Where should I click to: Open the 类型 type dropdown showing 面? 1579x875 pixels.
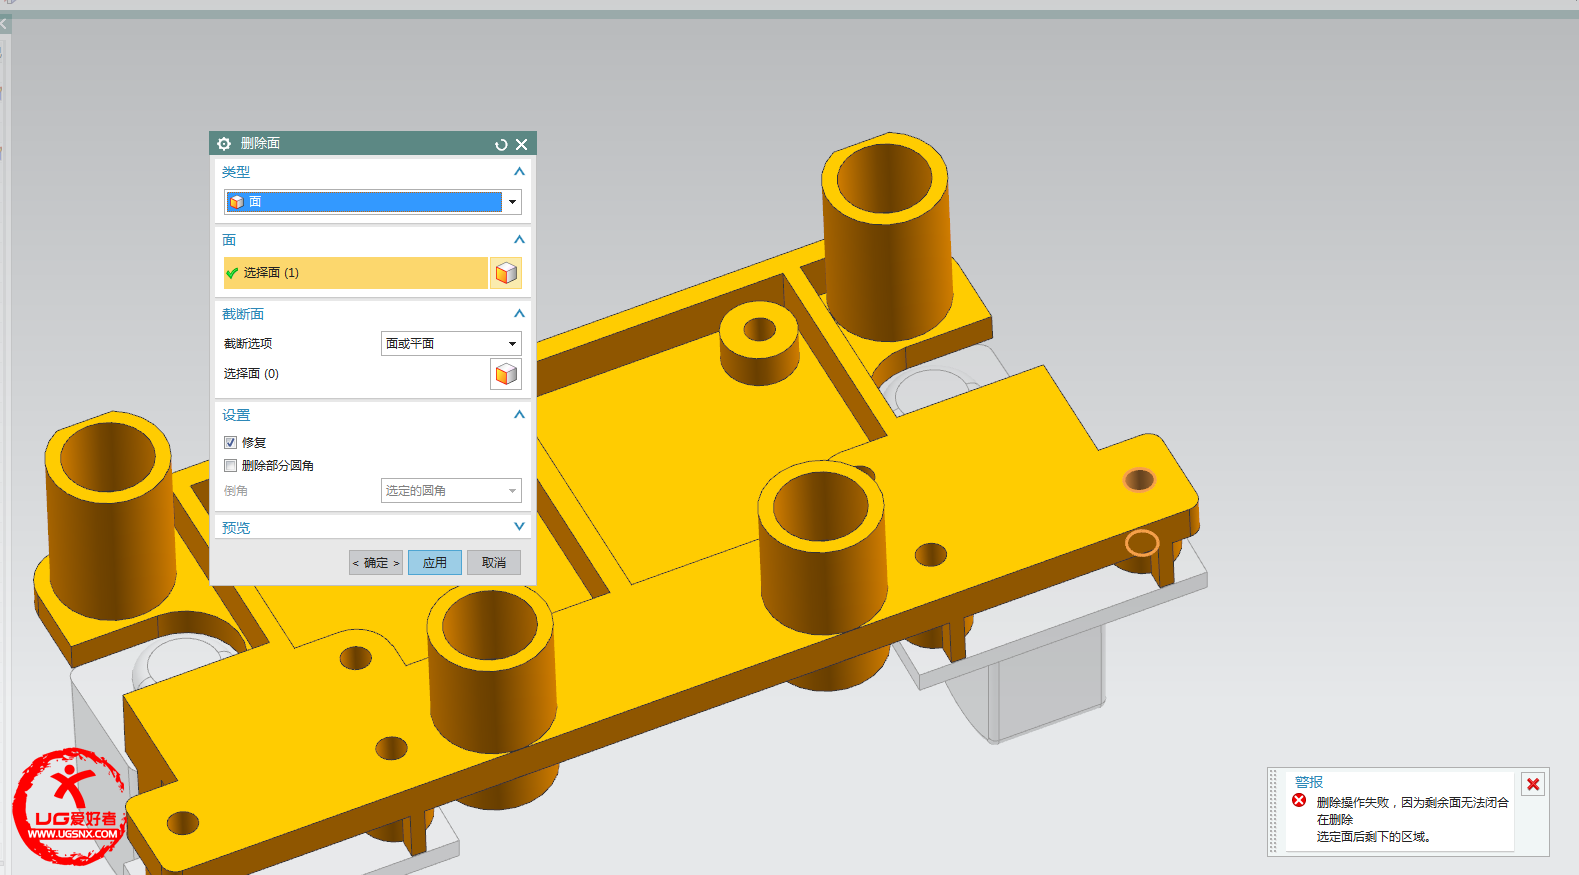click(x=373, y=202)
